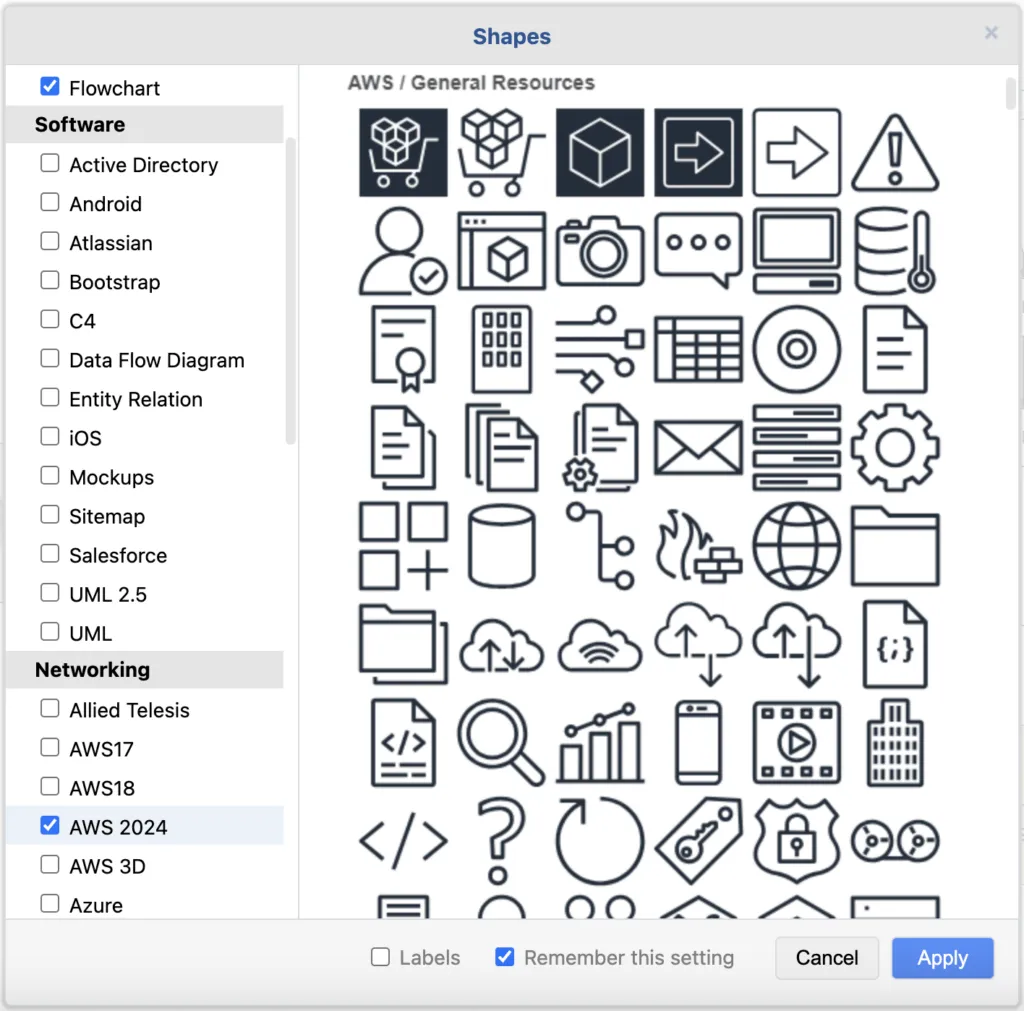Enable the AWS17 shape library
The width and height of the screenshot is (1024, 1011).
tap(48, 748)
